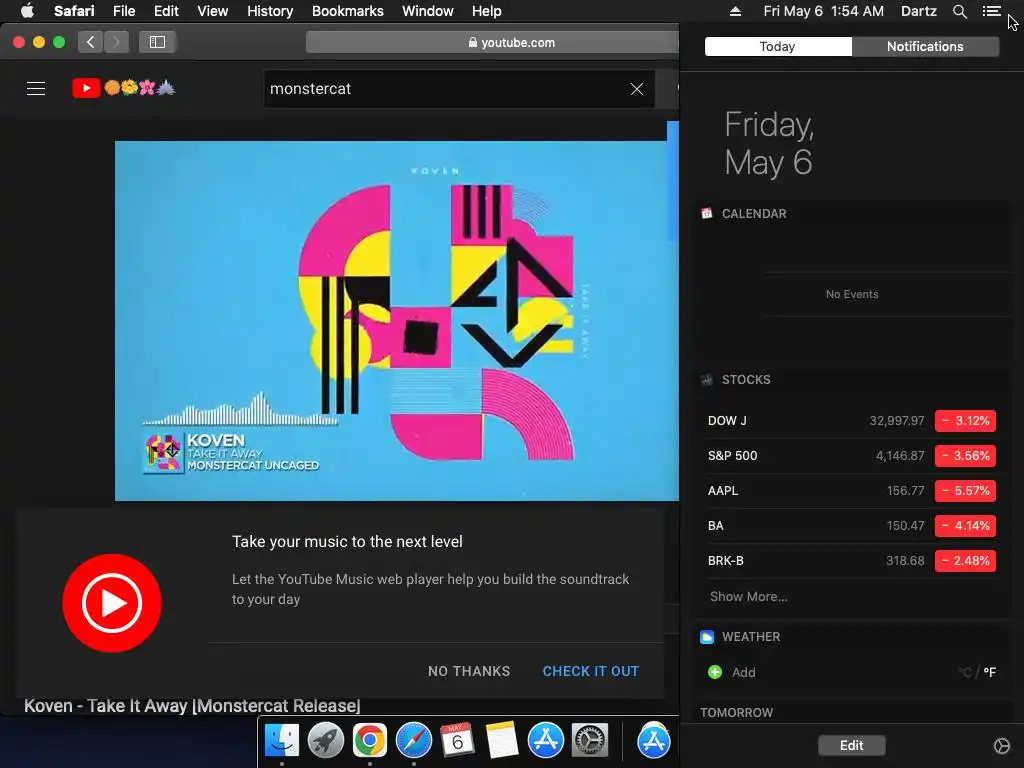Click the Edit widgets button
The height and width of the screenshot is (768, 1024).
[852, 745]
